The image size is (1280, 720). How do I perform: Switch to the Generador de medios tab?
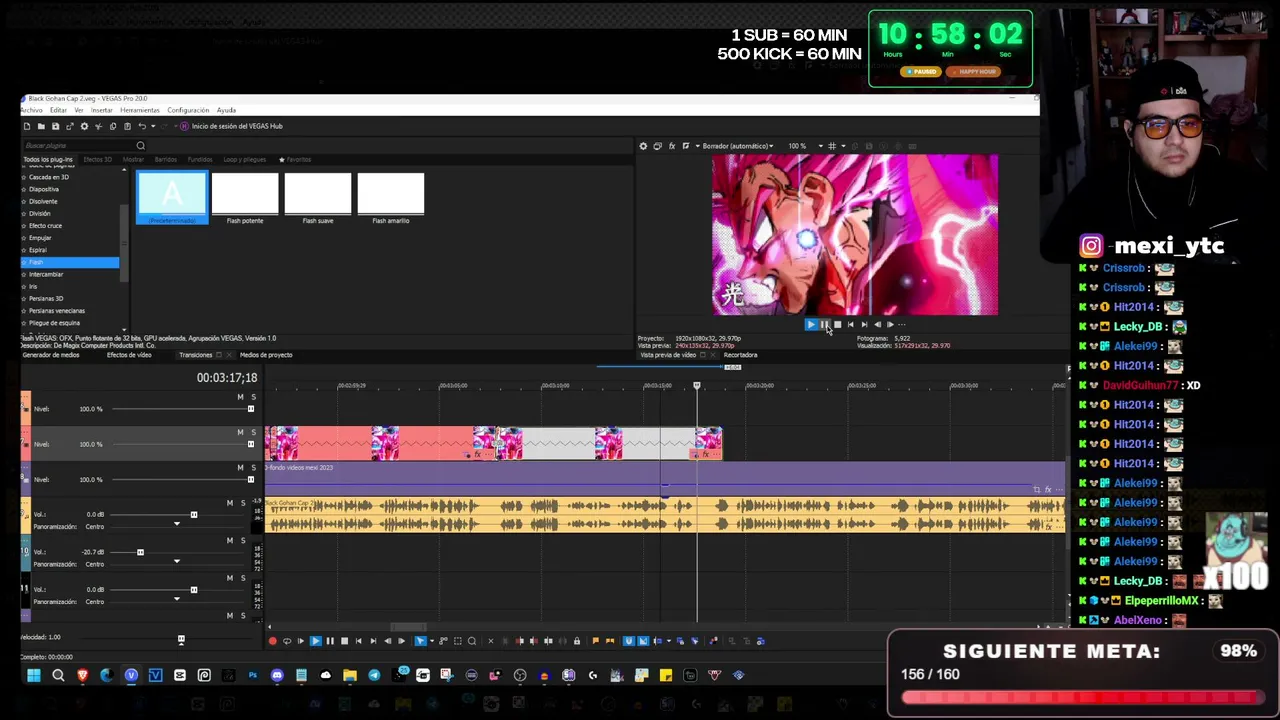tap(51, 355)
